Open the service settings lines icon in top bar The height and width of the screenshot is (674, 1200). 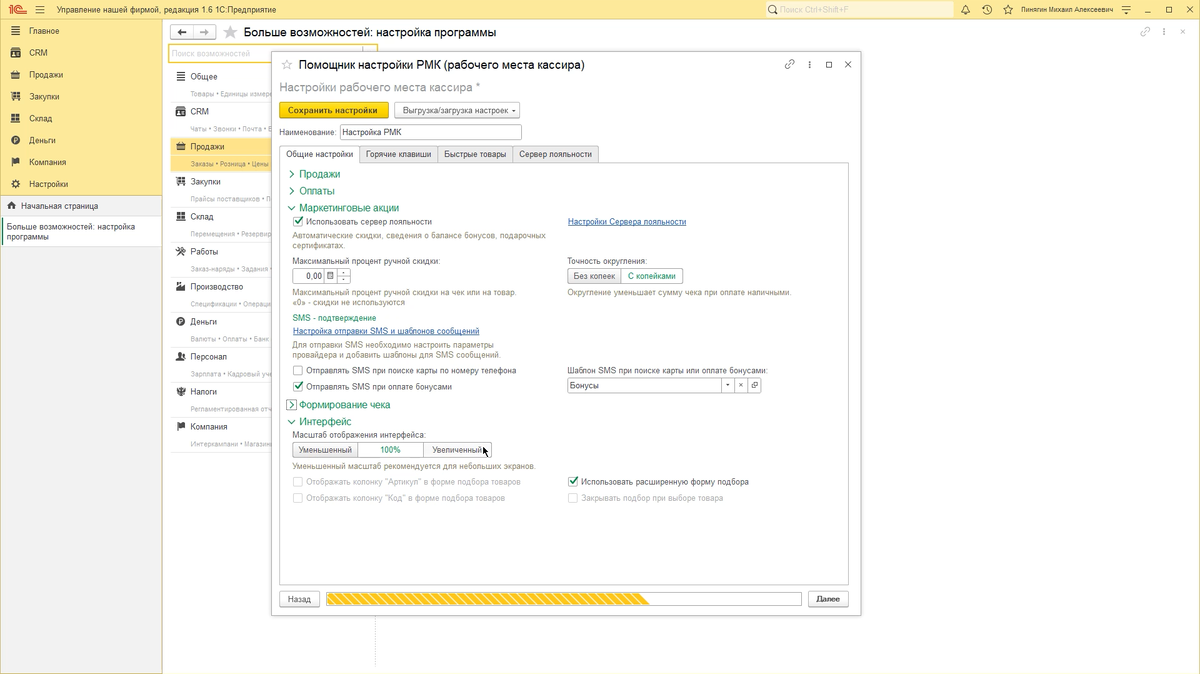(x=1126, y=10)
